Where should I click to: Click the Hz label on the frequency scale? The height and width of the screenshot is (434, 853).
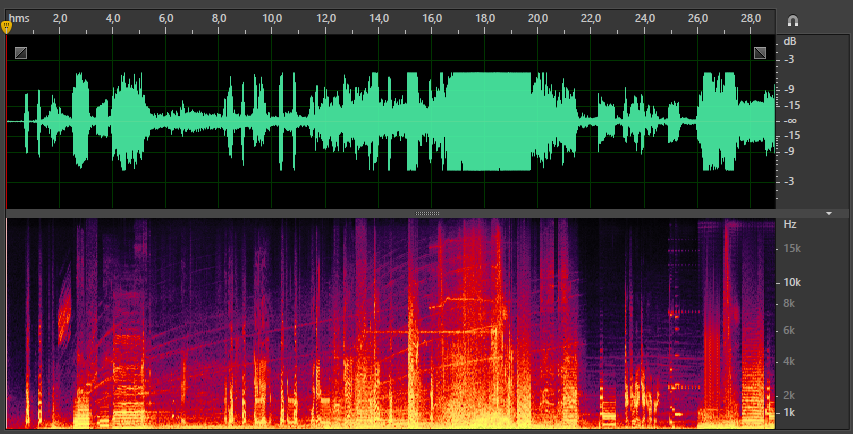pos(790,225)
